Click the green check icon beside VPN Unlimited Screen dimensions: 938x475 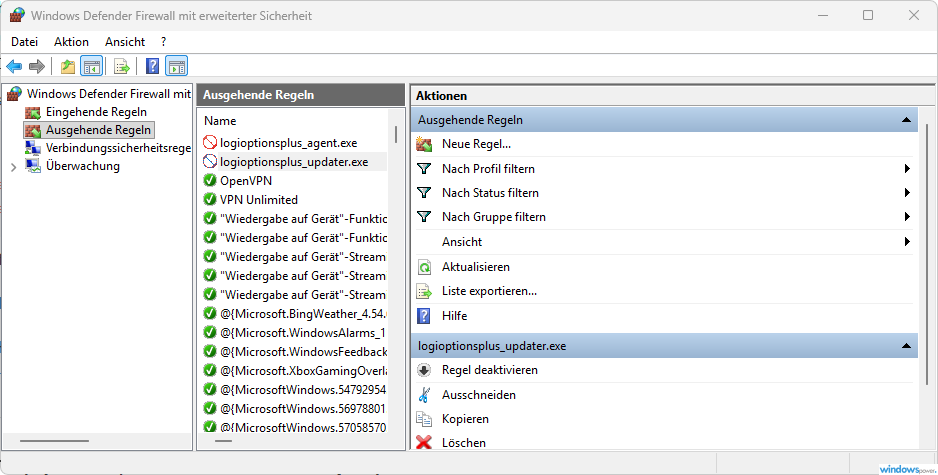pos(210,199)
